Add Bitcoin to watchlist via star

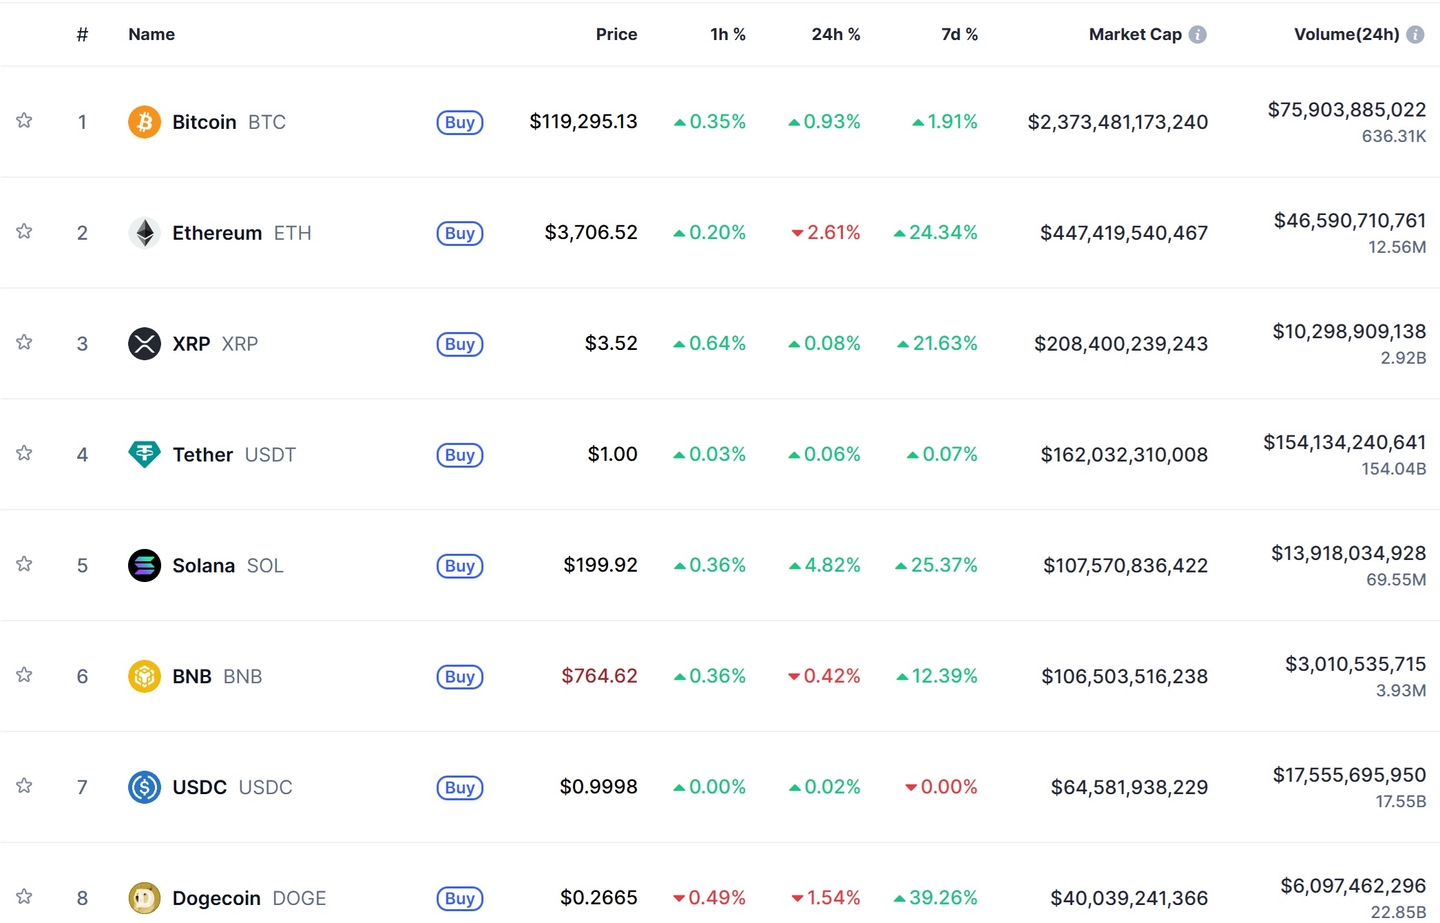(x=23, y=121)
